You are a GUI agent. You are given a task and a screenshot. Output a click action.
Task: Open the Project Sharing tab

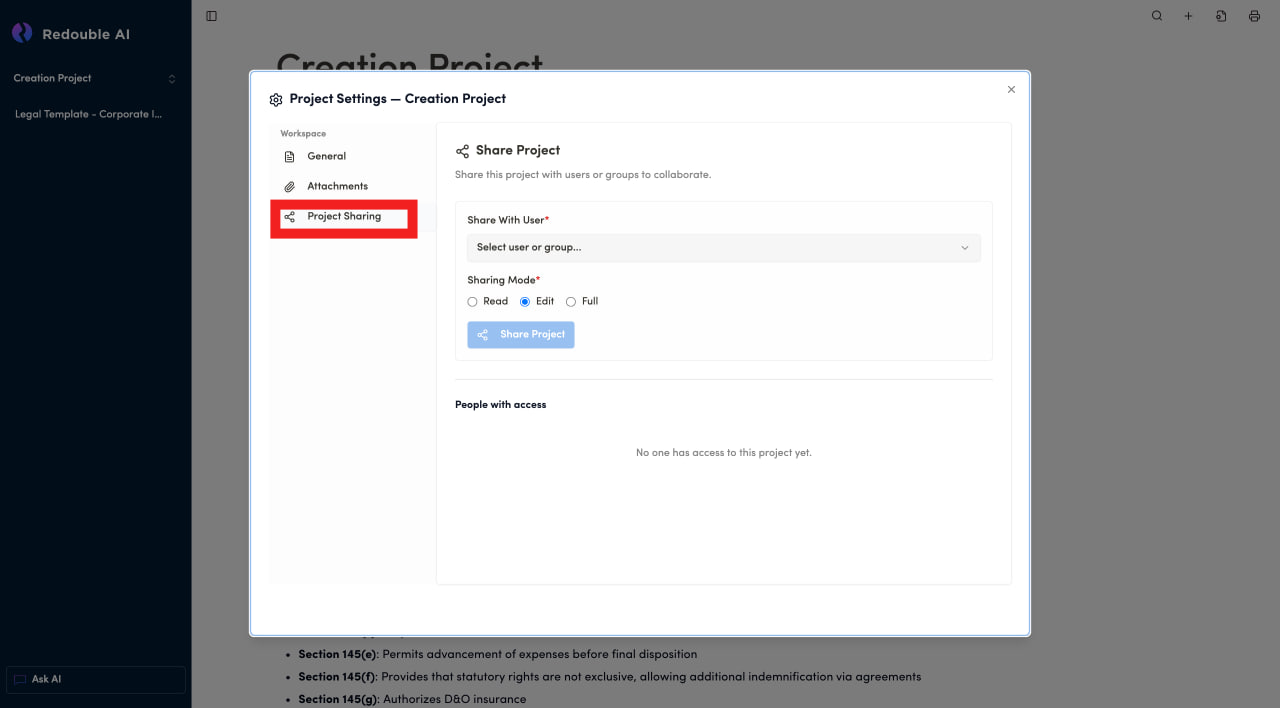tap(343, 217)
